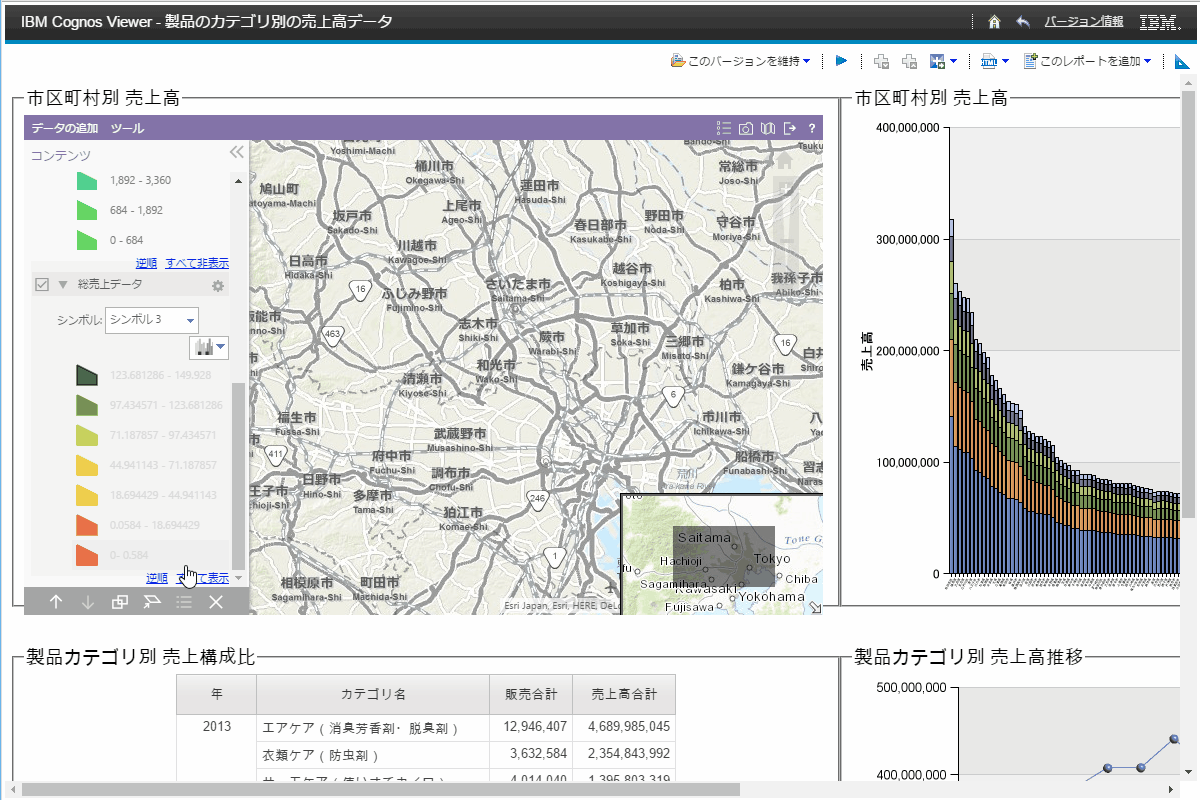Click the 逆順 link above 総売上データ

pyautogui.click(x=146, y=263)
